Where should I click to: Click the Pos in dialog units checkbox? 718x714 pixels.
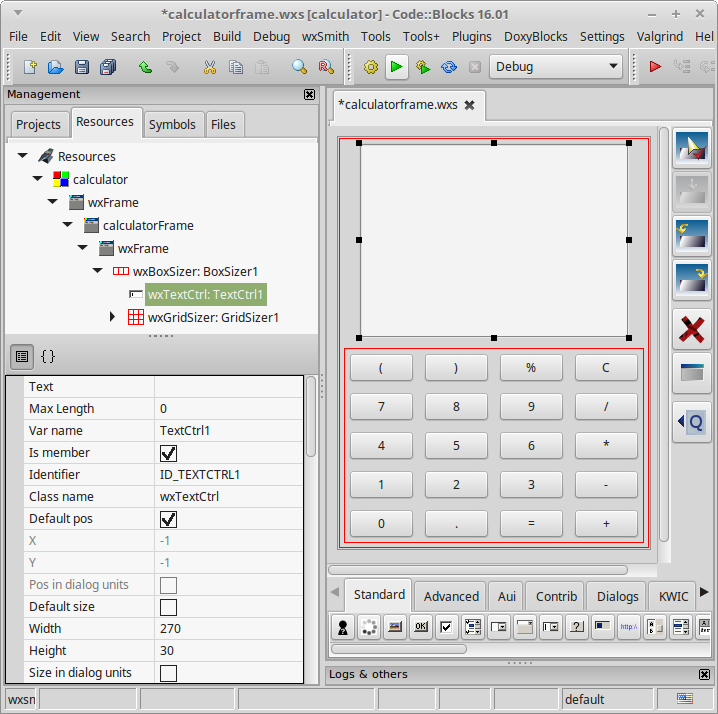click(169, 585)
